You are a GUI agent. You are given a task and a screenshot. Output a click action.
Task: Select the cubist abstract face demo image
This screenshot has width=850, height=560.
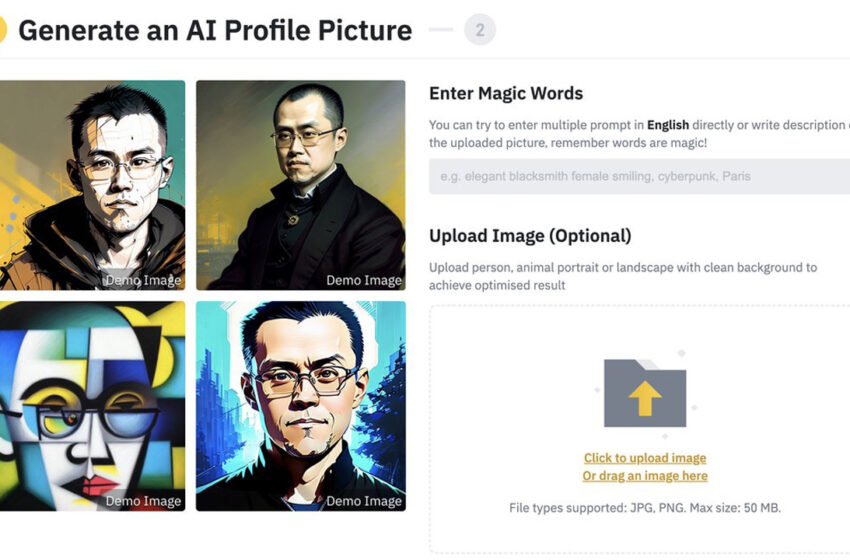coord(92,406)
